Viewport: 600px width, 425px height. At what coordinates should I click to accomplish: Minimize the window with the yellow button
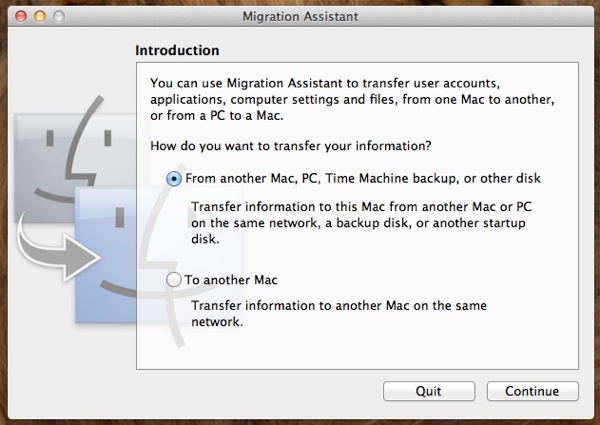(40, 16)
